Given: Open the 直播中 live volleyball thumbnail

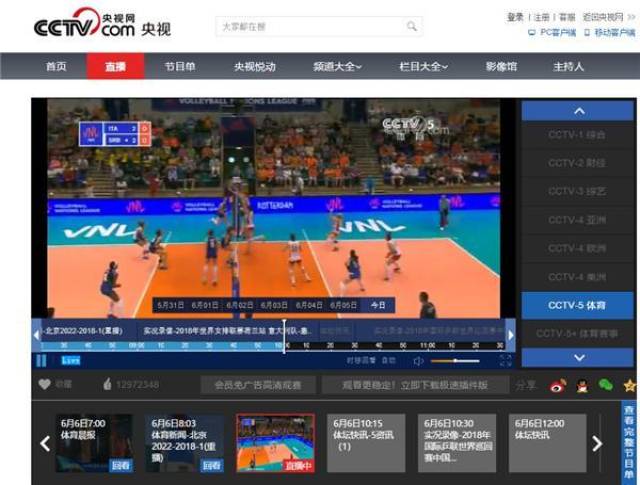Looking at the screenshot, I should [x=276, y=443].
